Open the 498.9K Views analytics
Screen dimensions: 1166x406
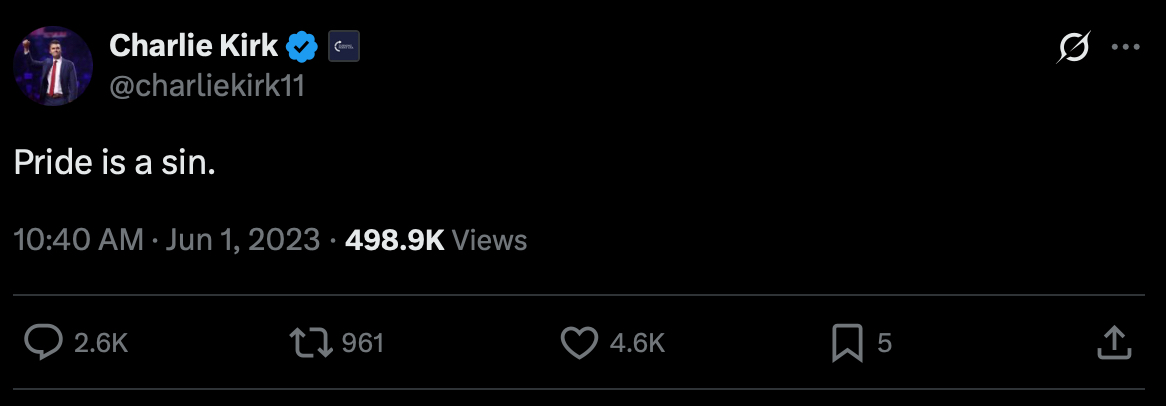435,240
